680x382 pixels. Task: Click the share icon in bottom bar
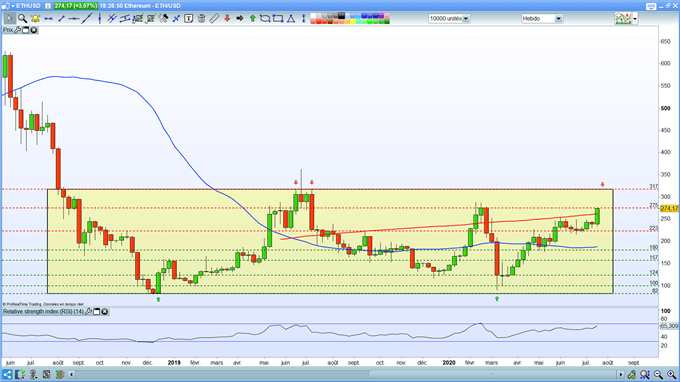pyautogui.click(x=7, y=374)
